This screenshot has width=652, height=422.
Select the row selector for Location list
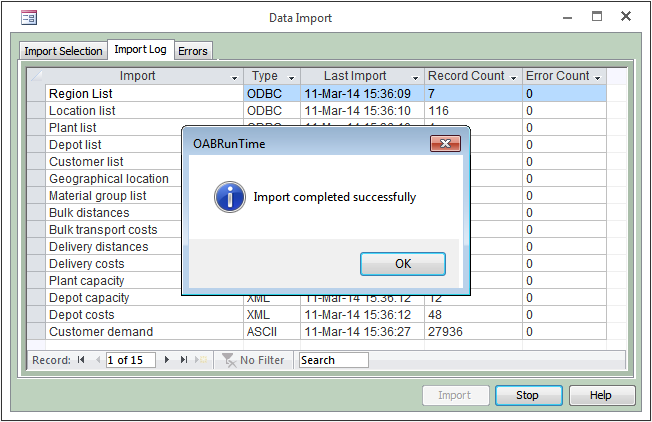pyautogui.click(x=36, y=111)
